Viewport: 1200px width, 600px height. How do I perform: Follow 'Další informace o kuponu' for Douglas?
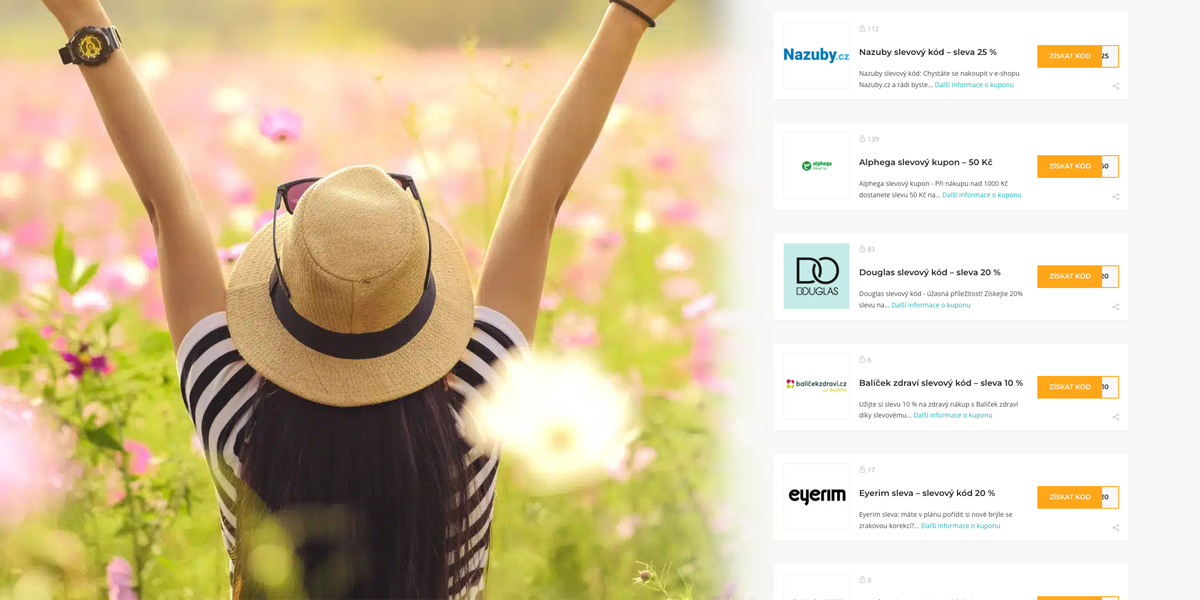931,305
